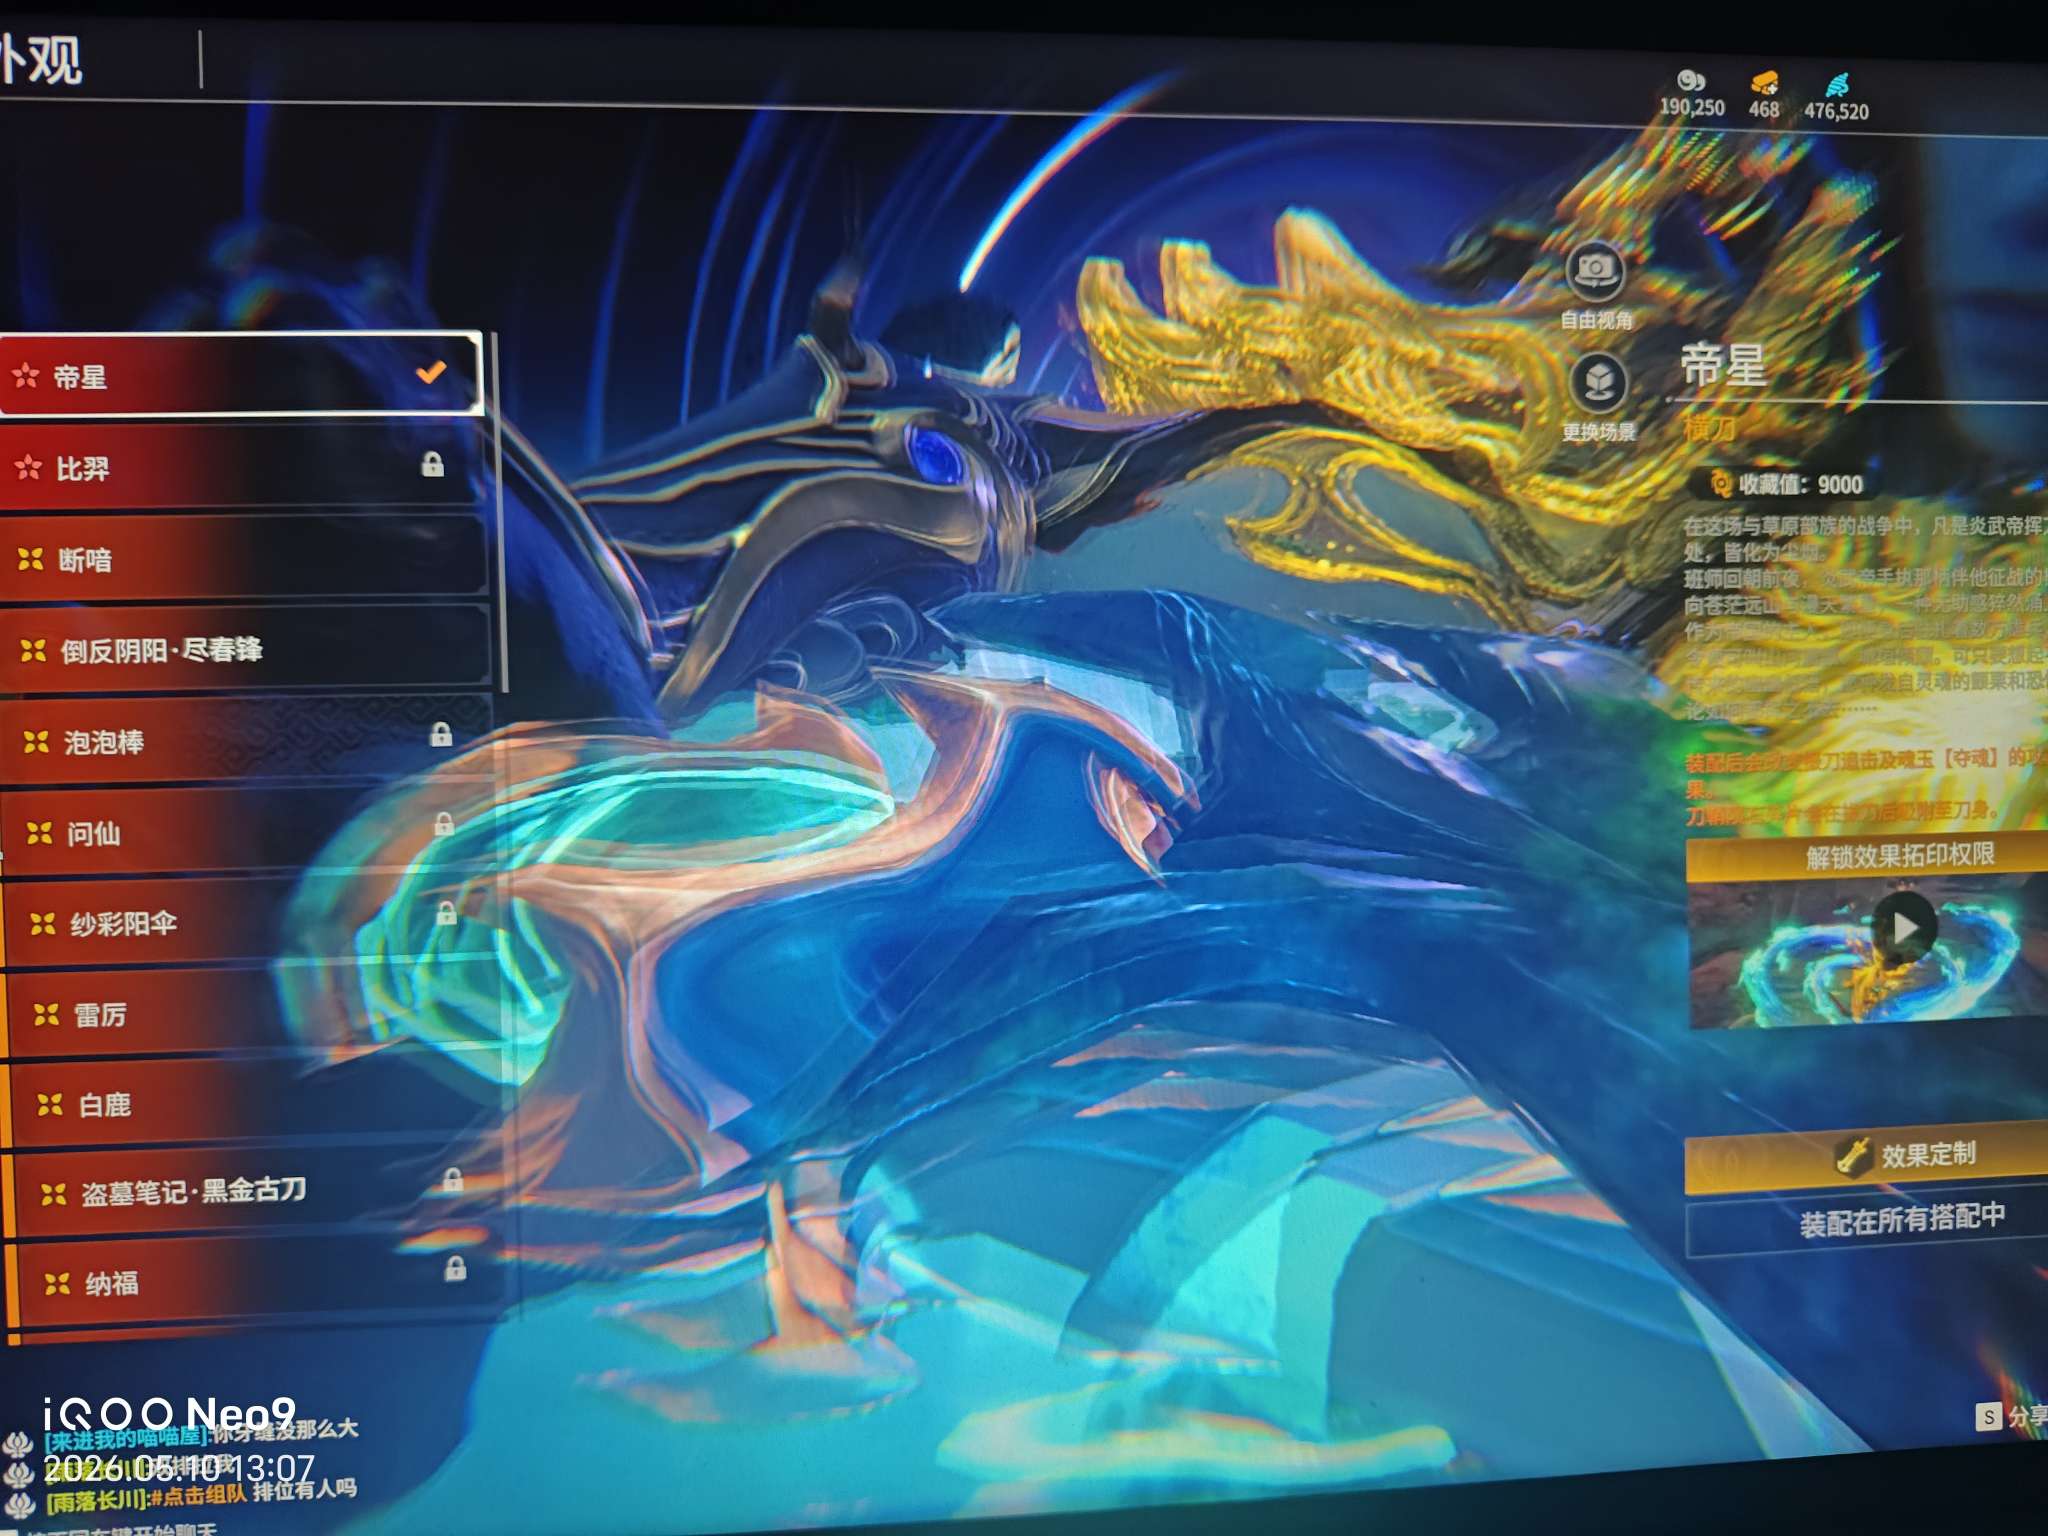Click the 收藏值 collection value icon
2048x1536 pixels.
point(1720,483)
